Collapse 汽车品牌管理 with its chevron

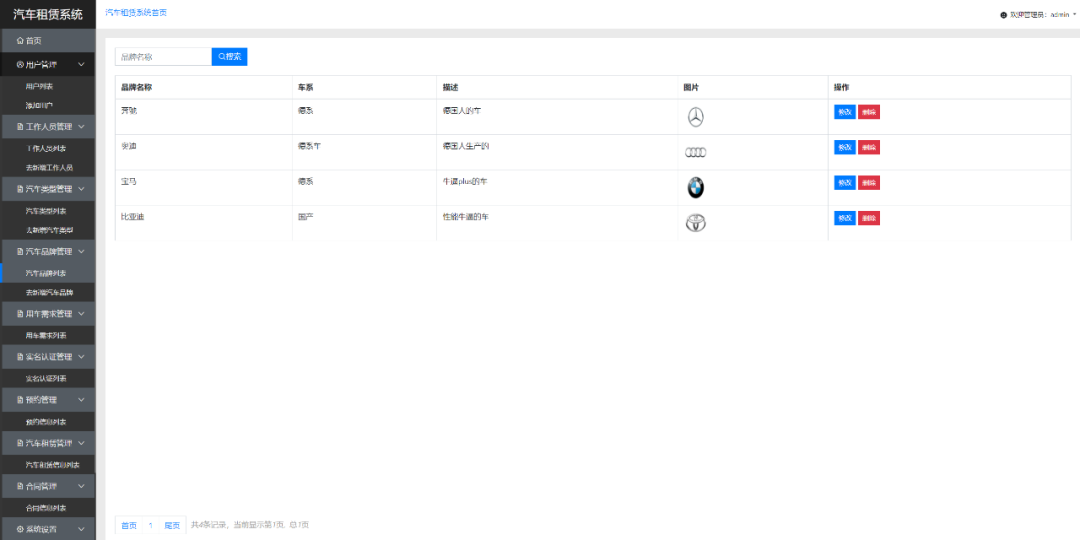pyautogui.click(x=81, y=251)
